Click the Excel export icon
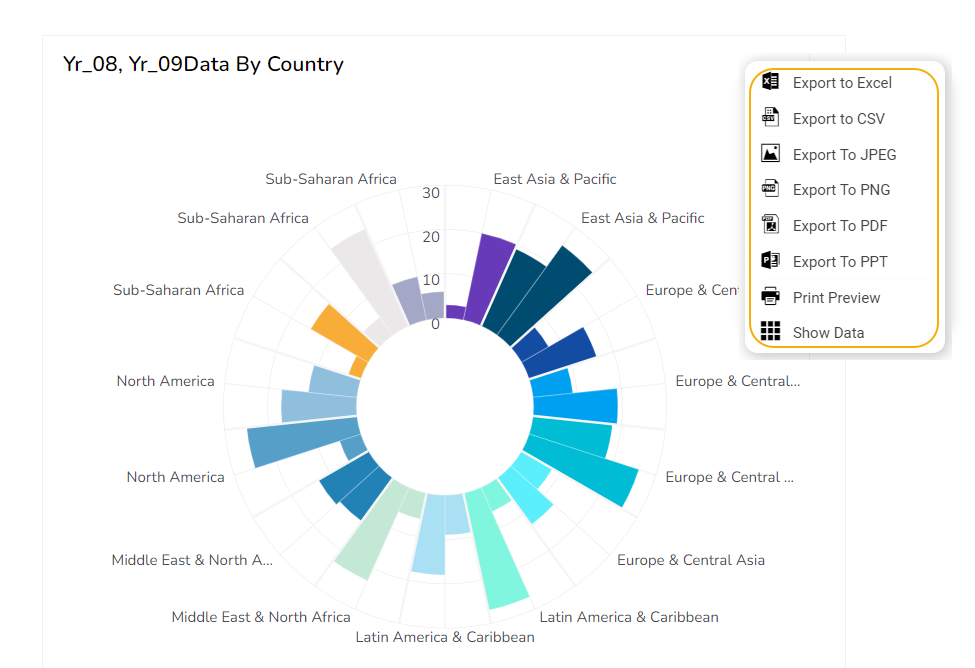This screenshot has height=668, width=975. point(770,82)
